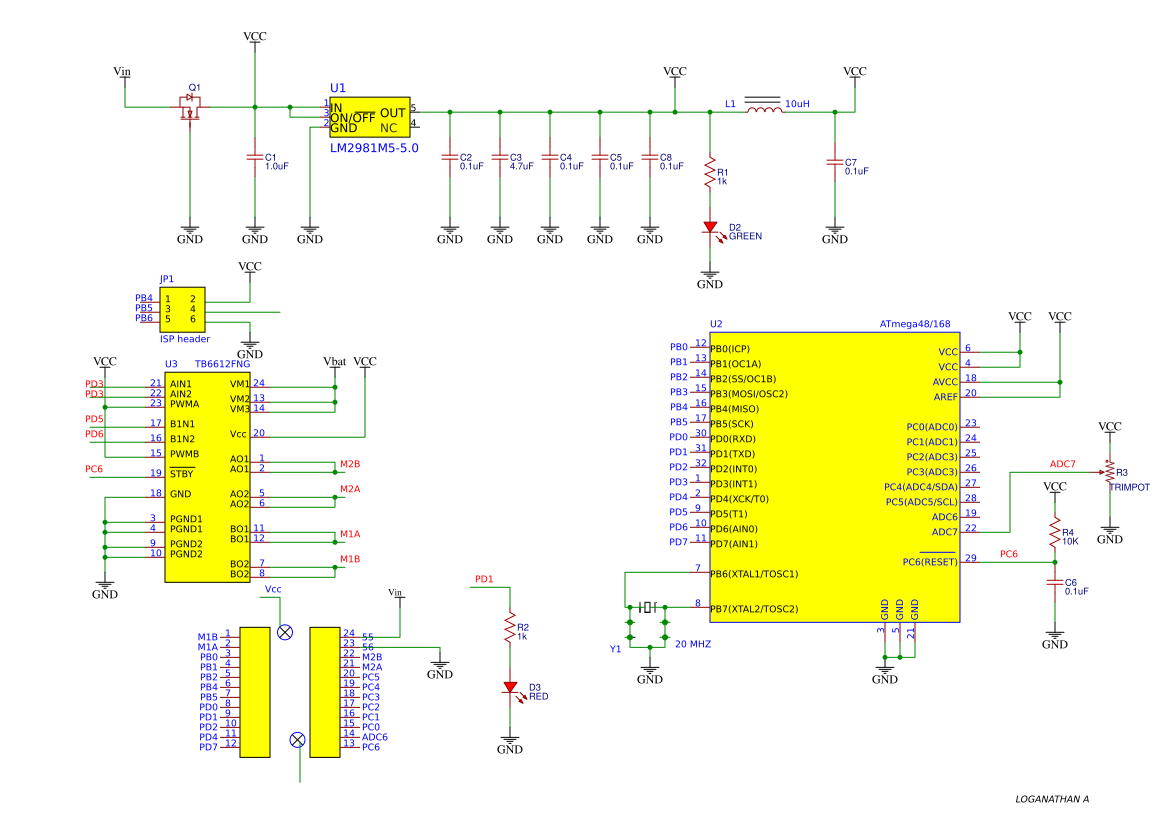Click the "LOGANATHAN A" author text
The width and height of the screenshot is (1169, 828).
(x=1052, y=799)
